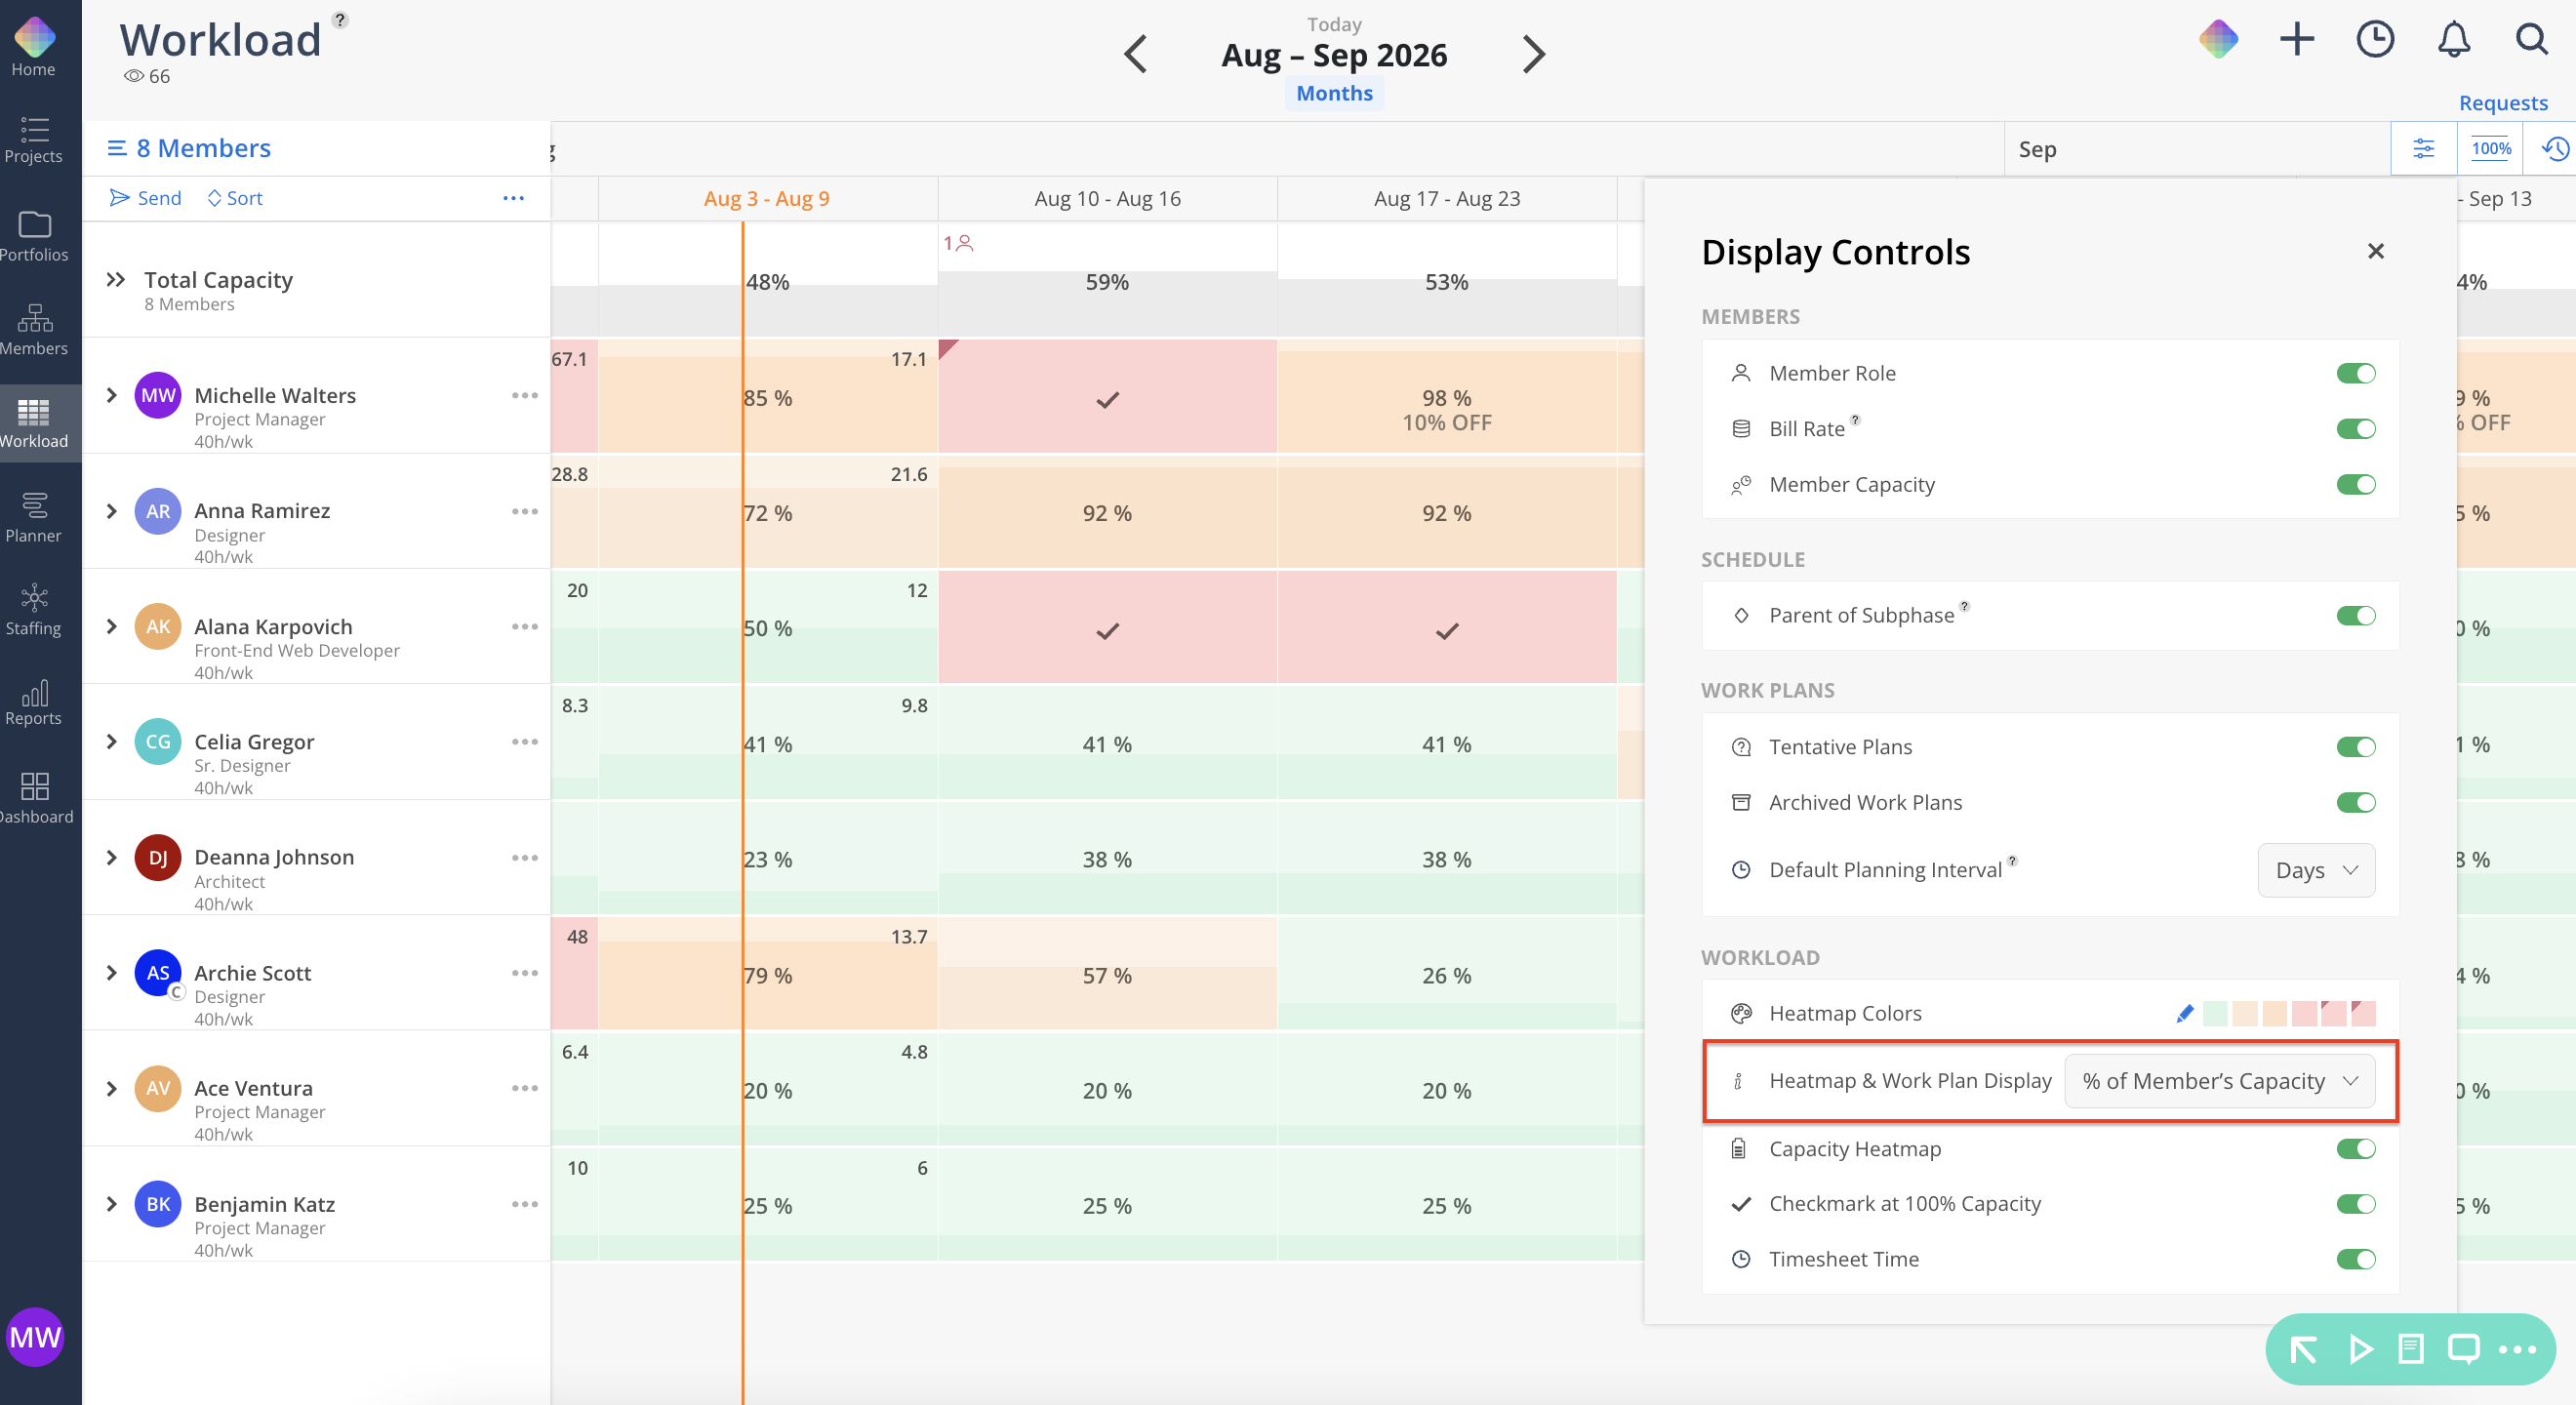This screenshot has width=2576, height=1405.
Task: Click the plus add icon
Action: [2297, 40]
